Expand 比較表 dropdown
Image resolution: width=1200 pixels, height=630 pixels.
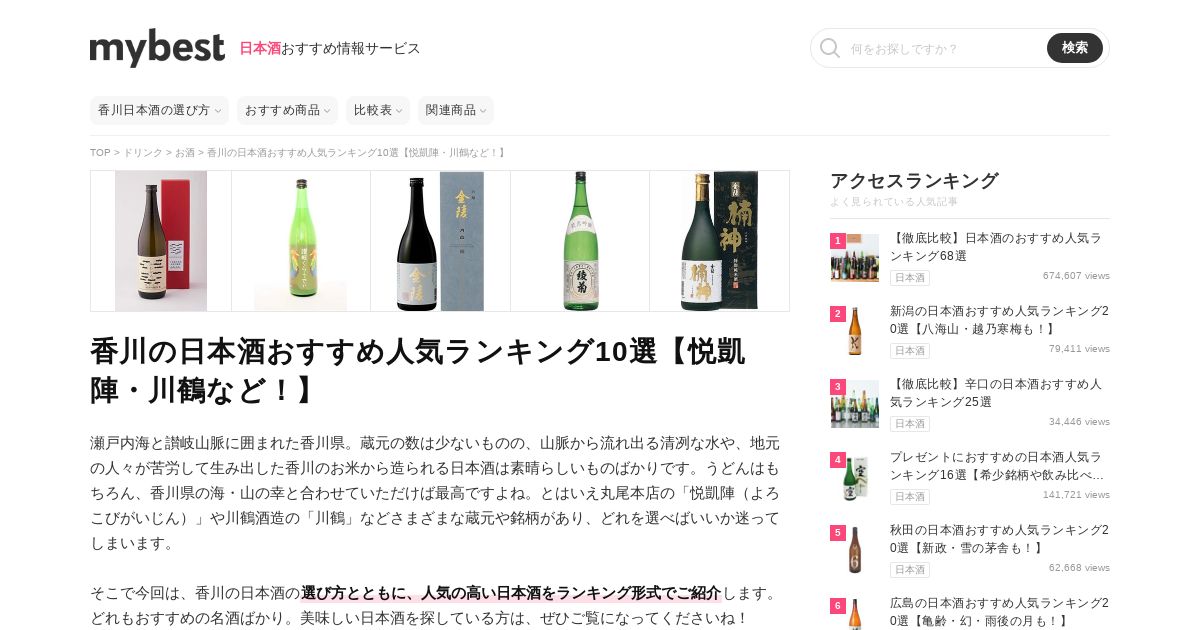pos(378,110)
